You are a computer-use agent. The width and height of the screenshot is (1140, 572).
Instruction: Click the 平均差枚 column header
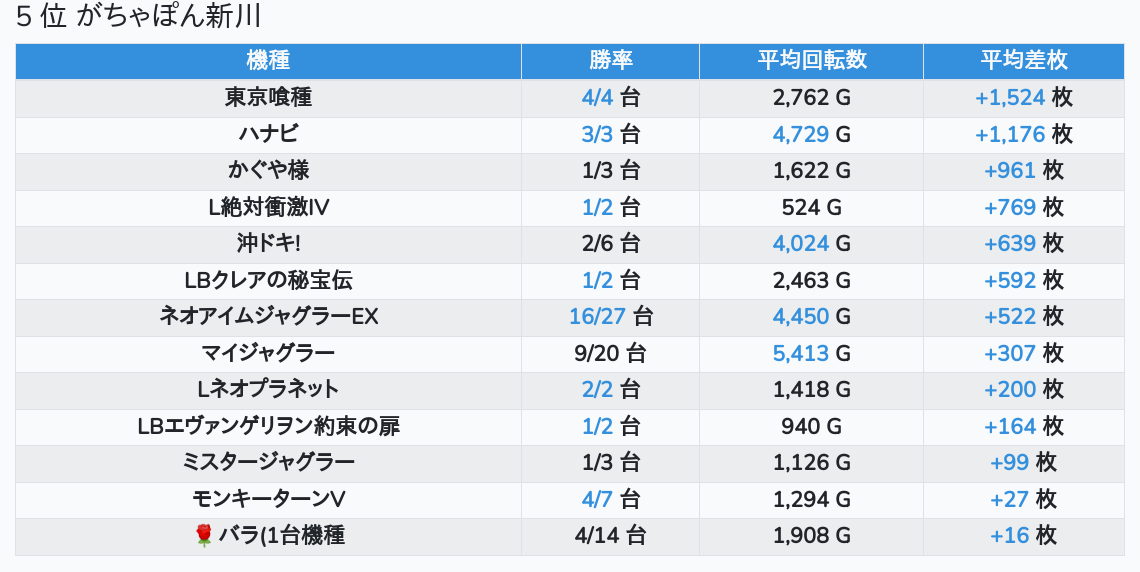coord(1023,61)
